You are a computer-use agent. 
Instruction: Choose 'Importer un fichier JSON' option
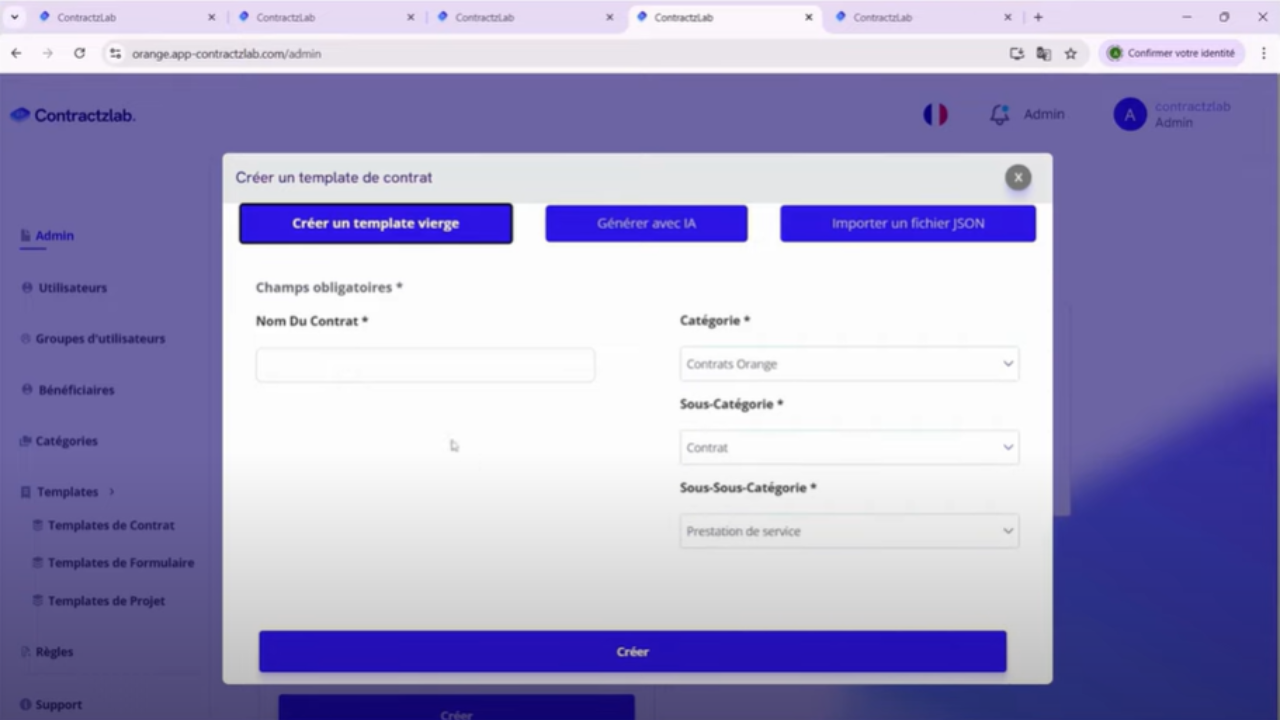(x=908, y=223)
